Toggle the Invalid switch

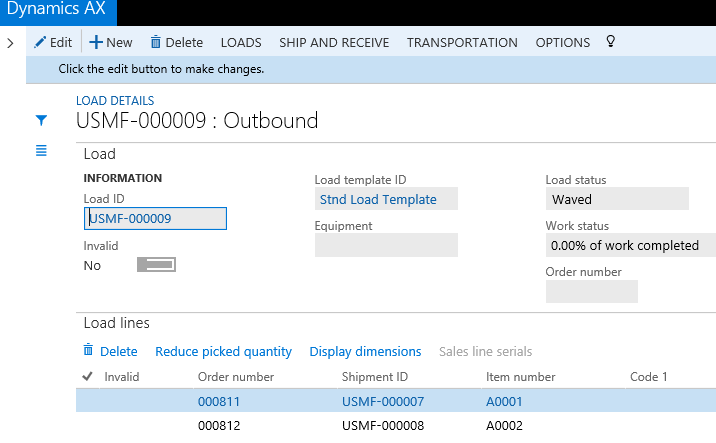[x=156, y=265]
